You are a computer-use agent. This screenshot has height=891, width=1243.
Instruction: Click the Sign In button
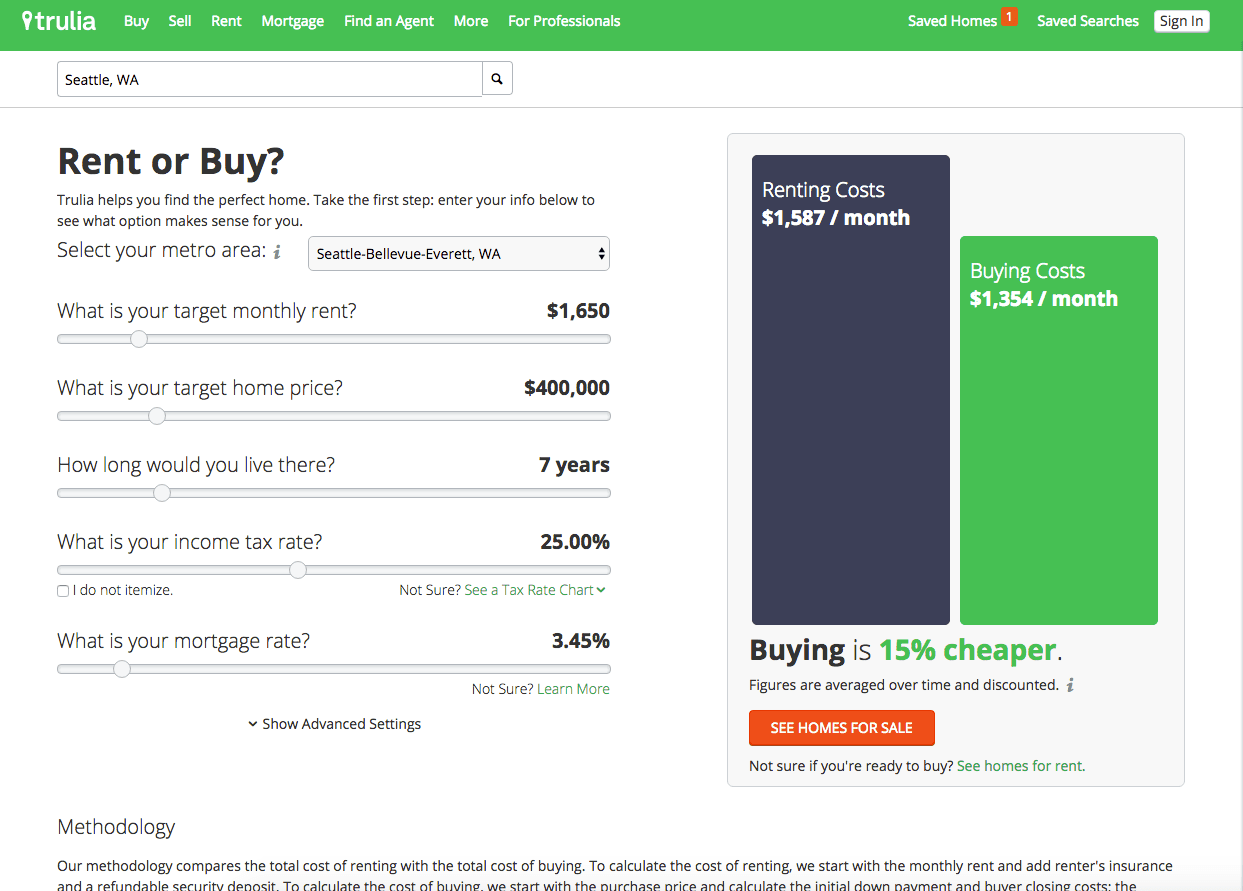pos(1181,21)
